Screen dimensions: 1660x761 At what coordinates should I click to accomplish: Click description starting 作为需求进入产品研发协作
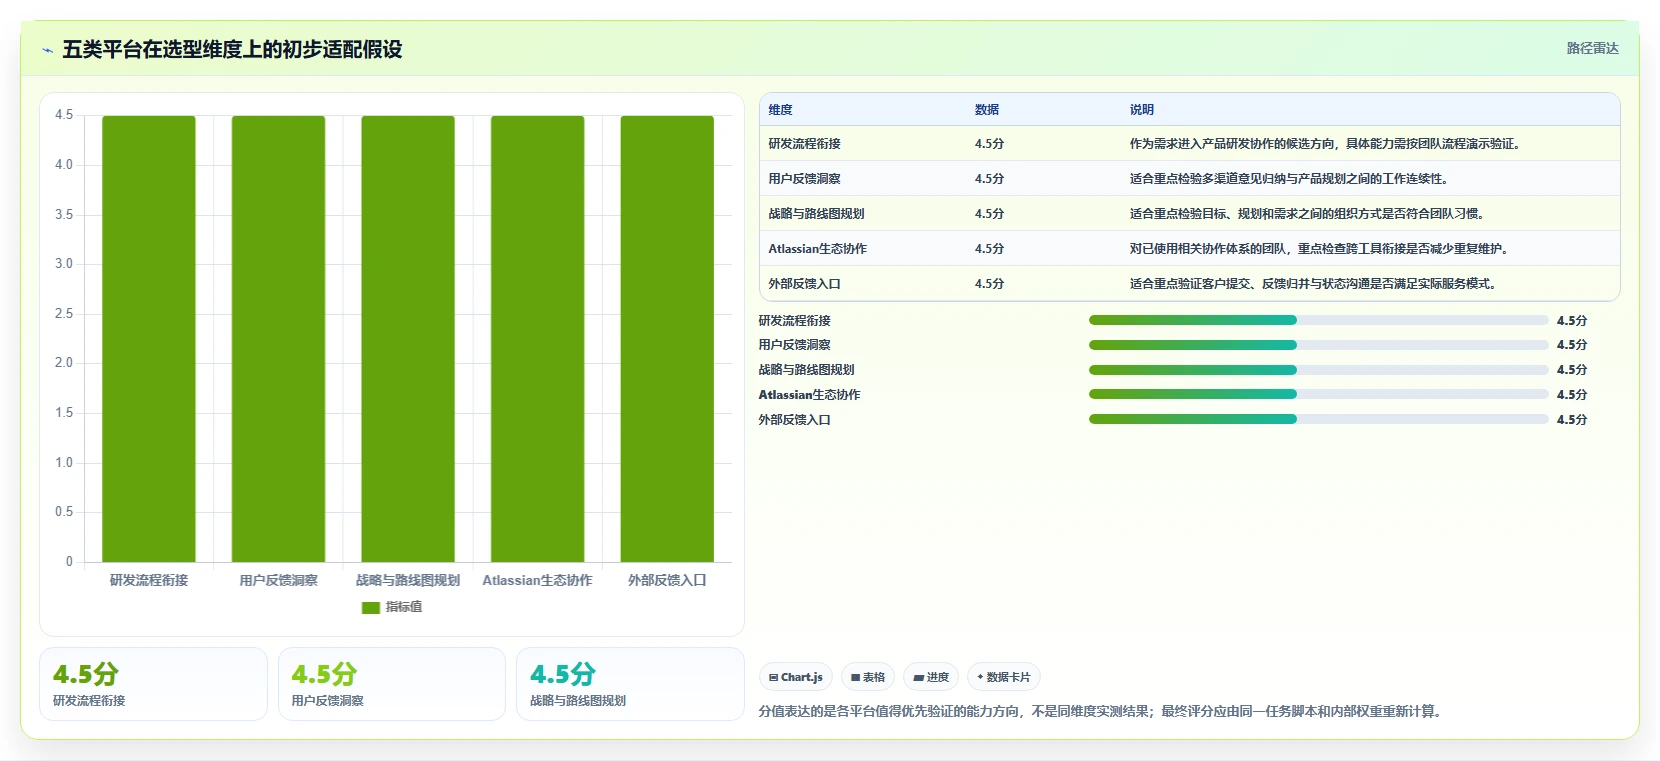pos(1327,144)
